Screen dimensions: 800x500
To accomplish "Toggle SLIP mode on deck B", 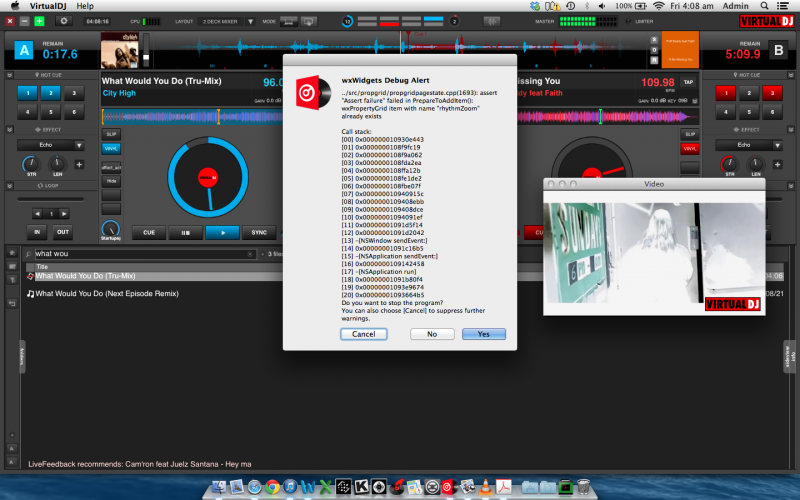I will click(690, 134).
